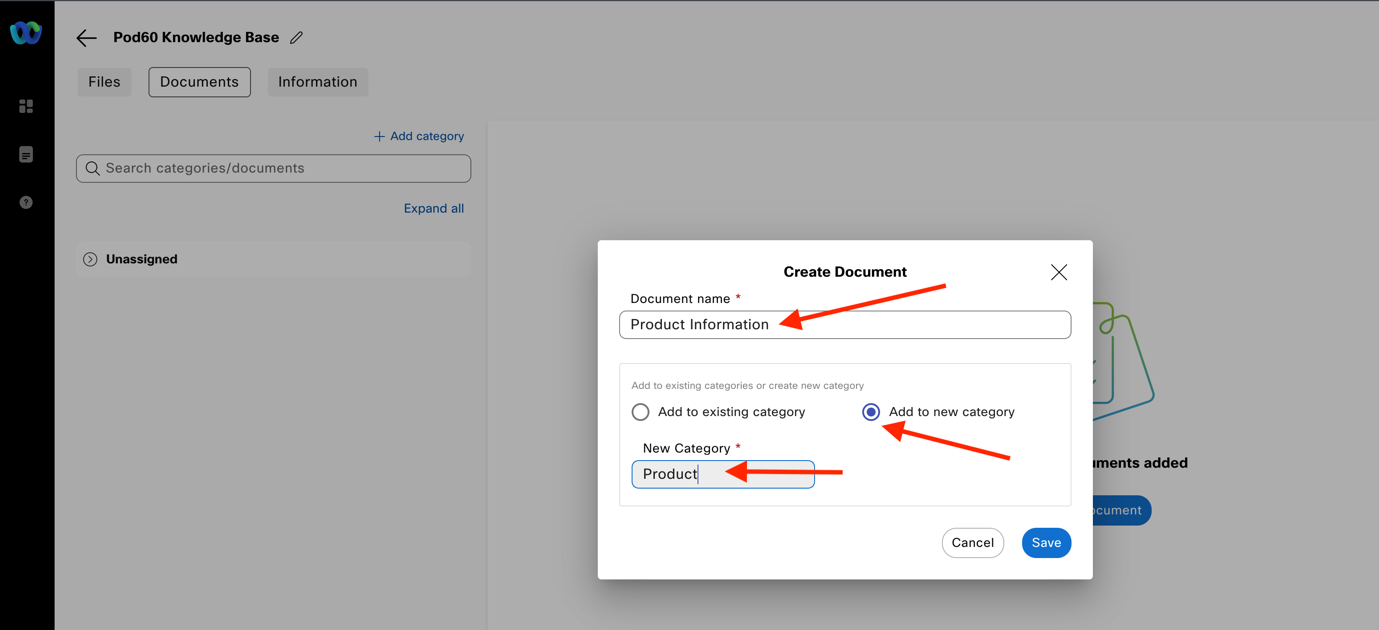Expand the Unassigned category chevron
Image resolution: width=1379 pixels, height=630 pixels.
click(90, 260)
